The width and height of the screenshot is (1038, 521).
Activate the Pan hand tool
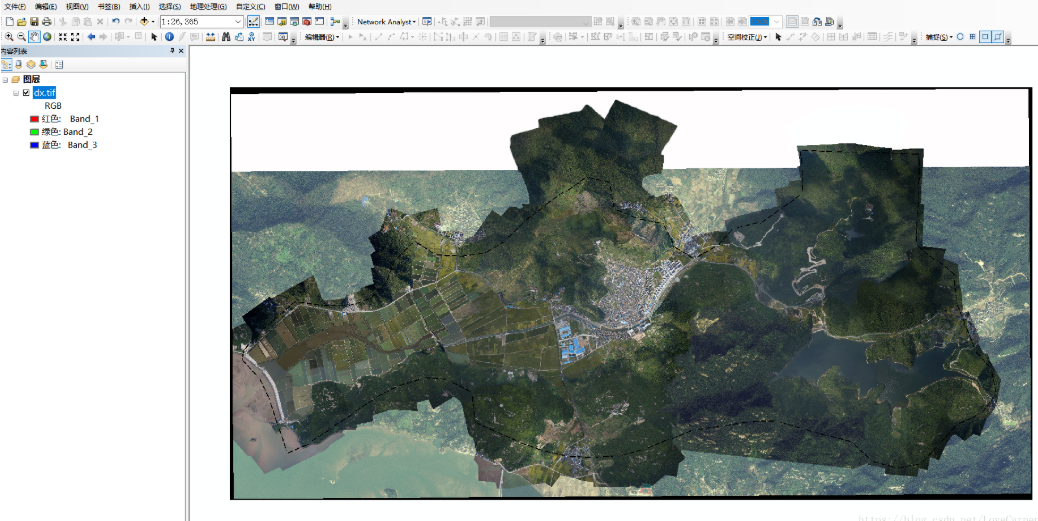[34, 37]
